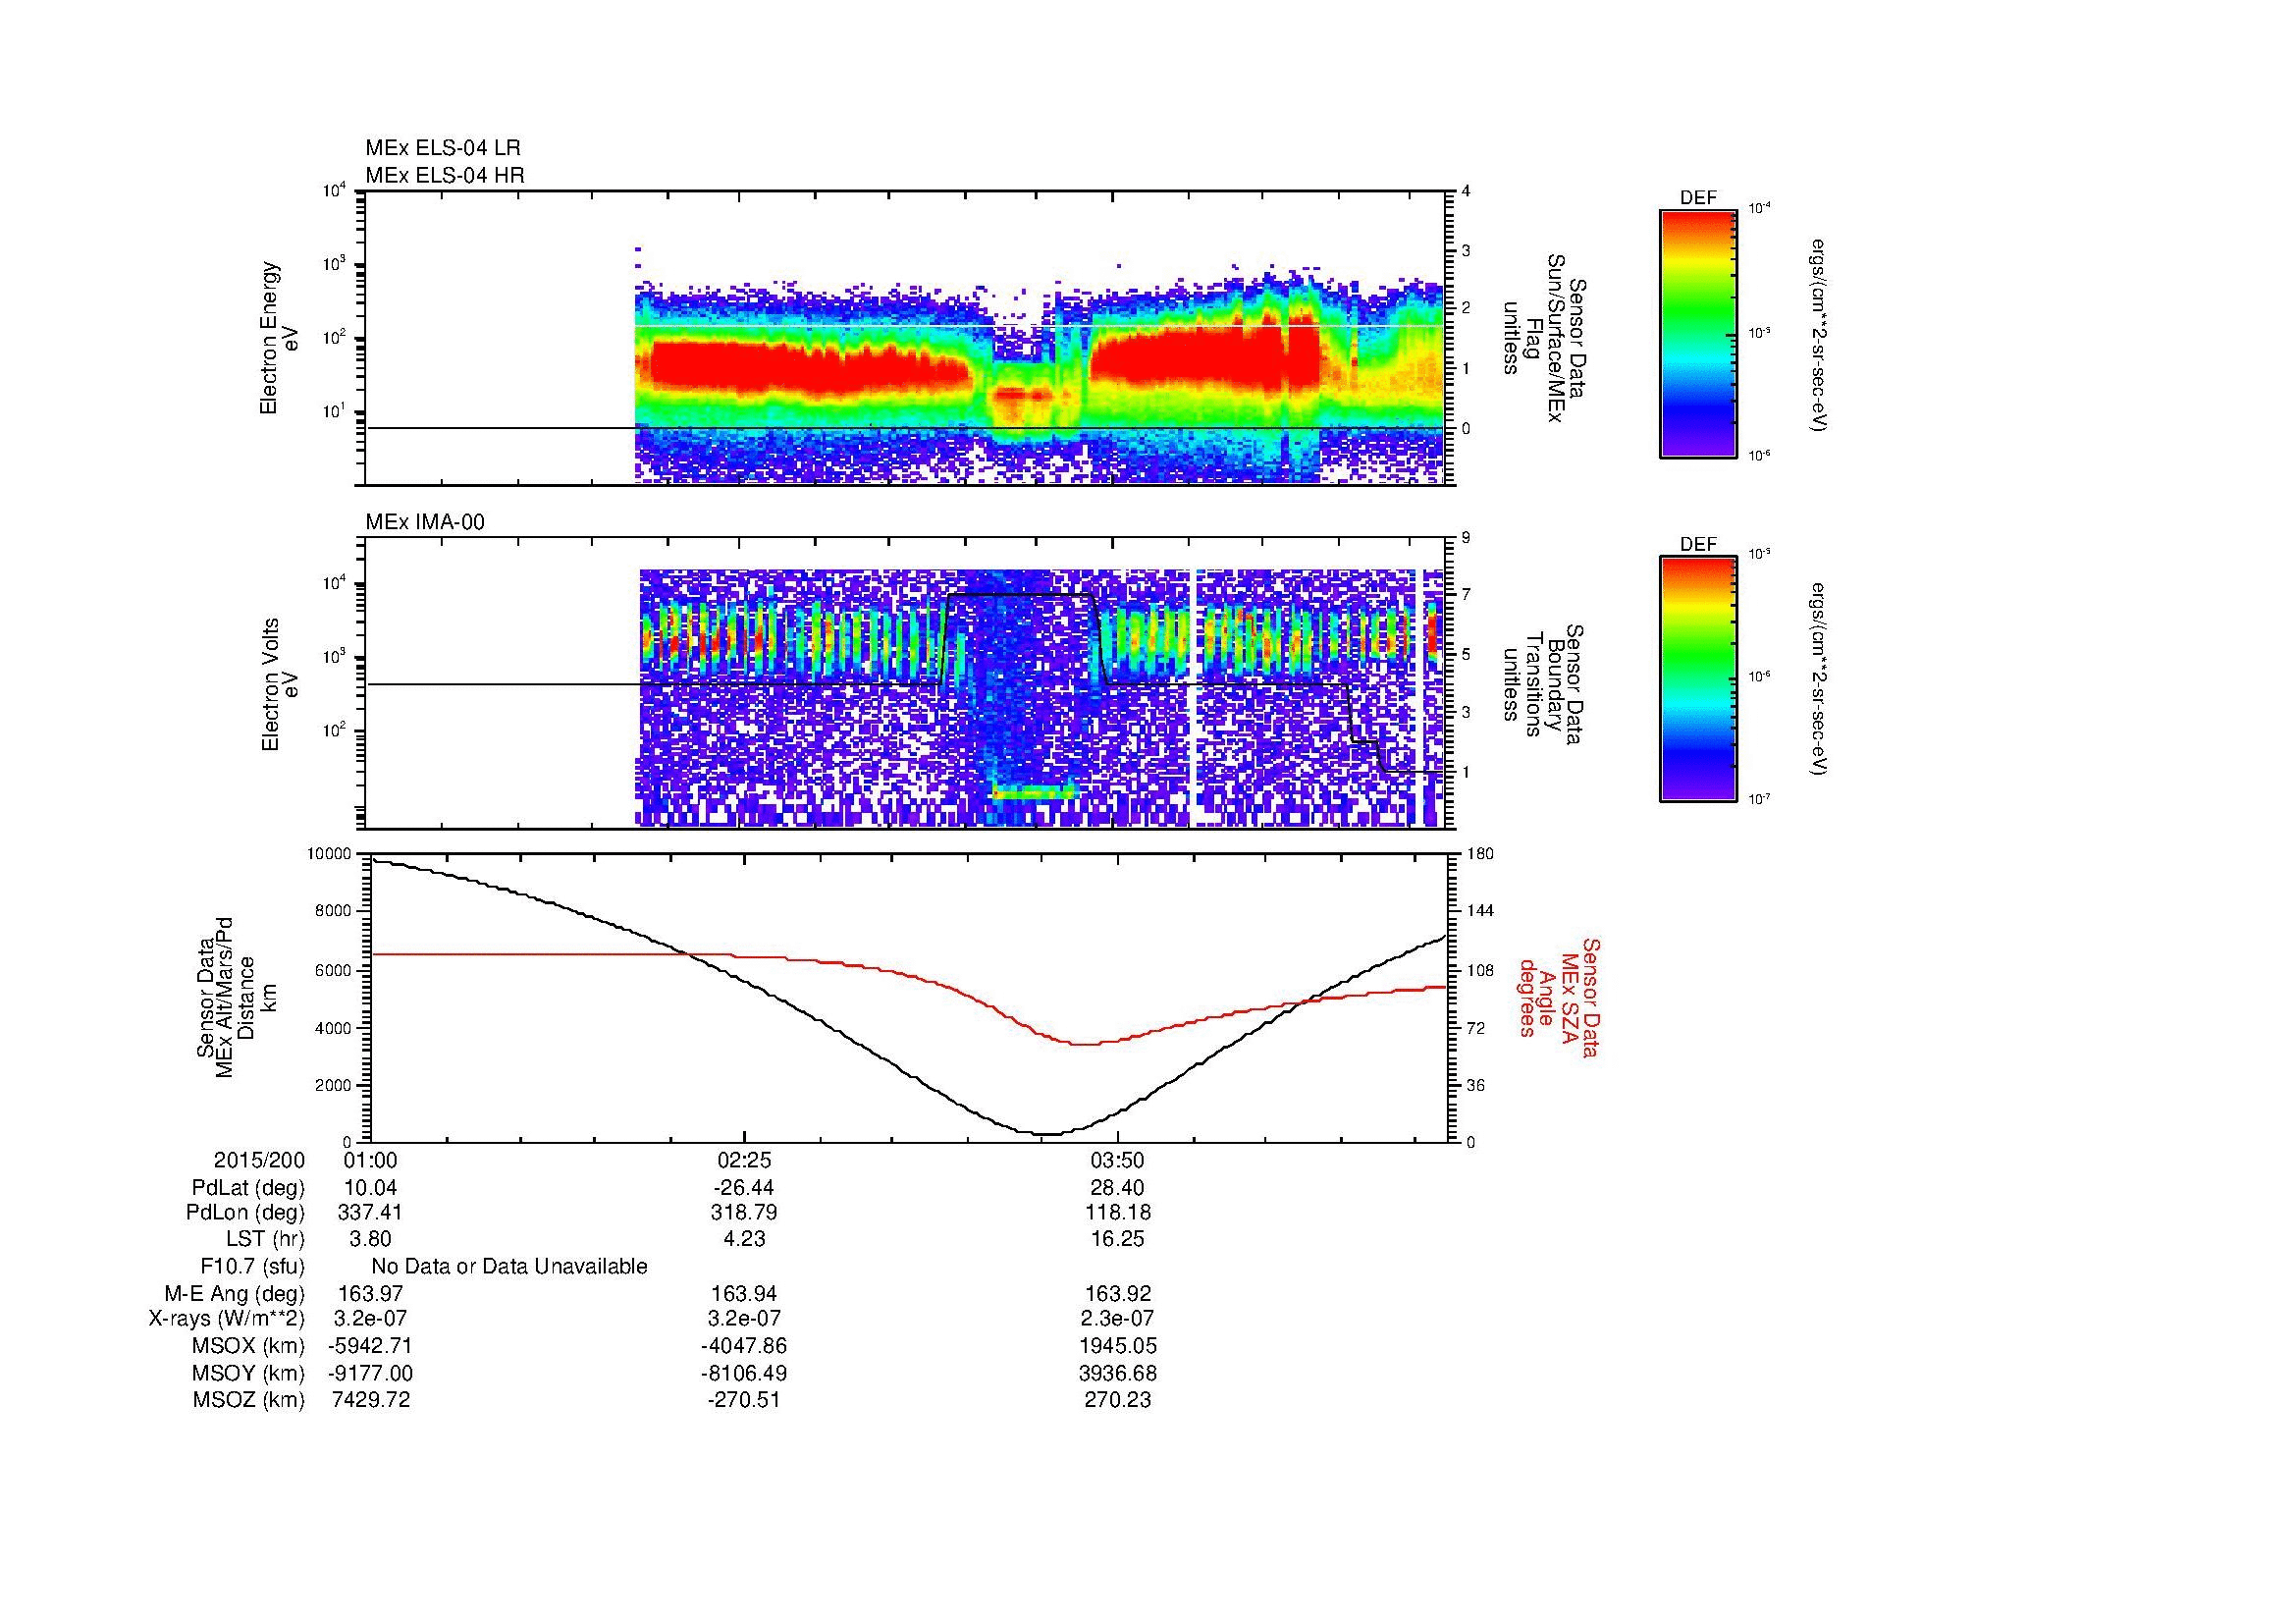
Task: Click the LST value '16.25'
Action: pos(1118,1240)
